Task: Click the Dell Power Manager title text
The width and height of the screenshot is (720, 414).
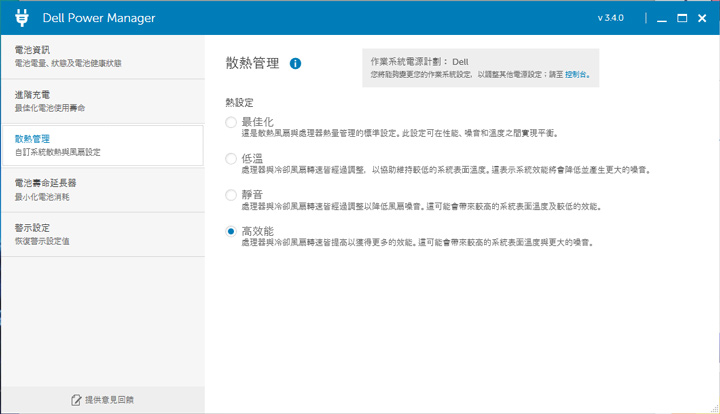Action: click(x=99, y=18)
